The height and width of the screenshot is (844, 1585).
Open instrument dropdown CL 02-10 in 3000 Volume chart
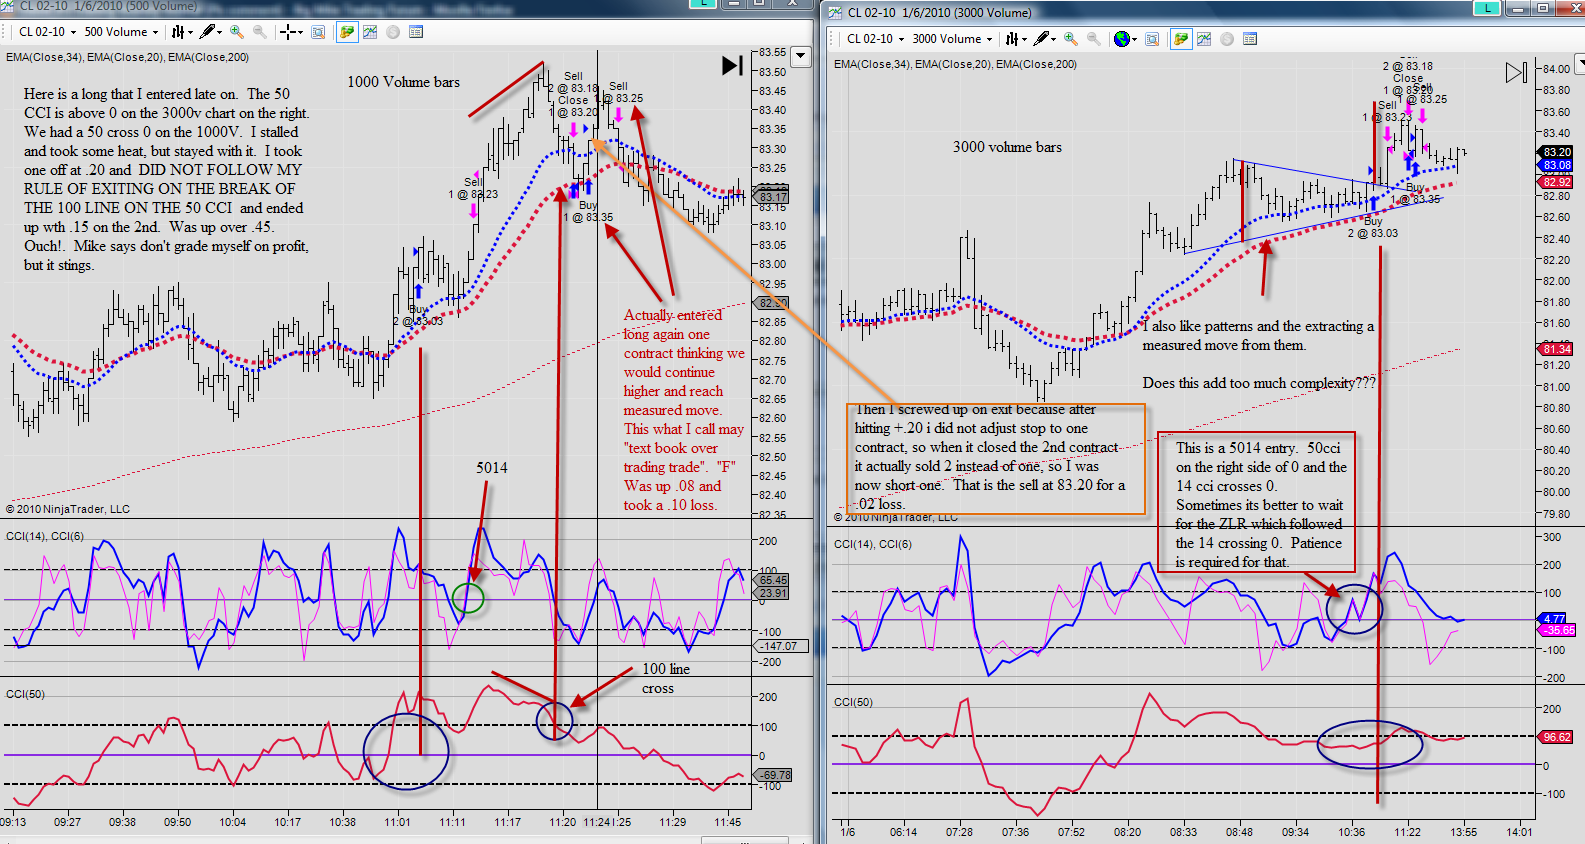coord(875,39)
